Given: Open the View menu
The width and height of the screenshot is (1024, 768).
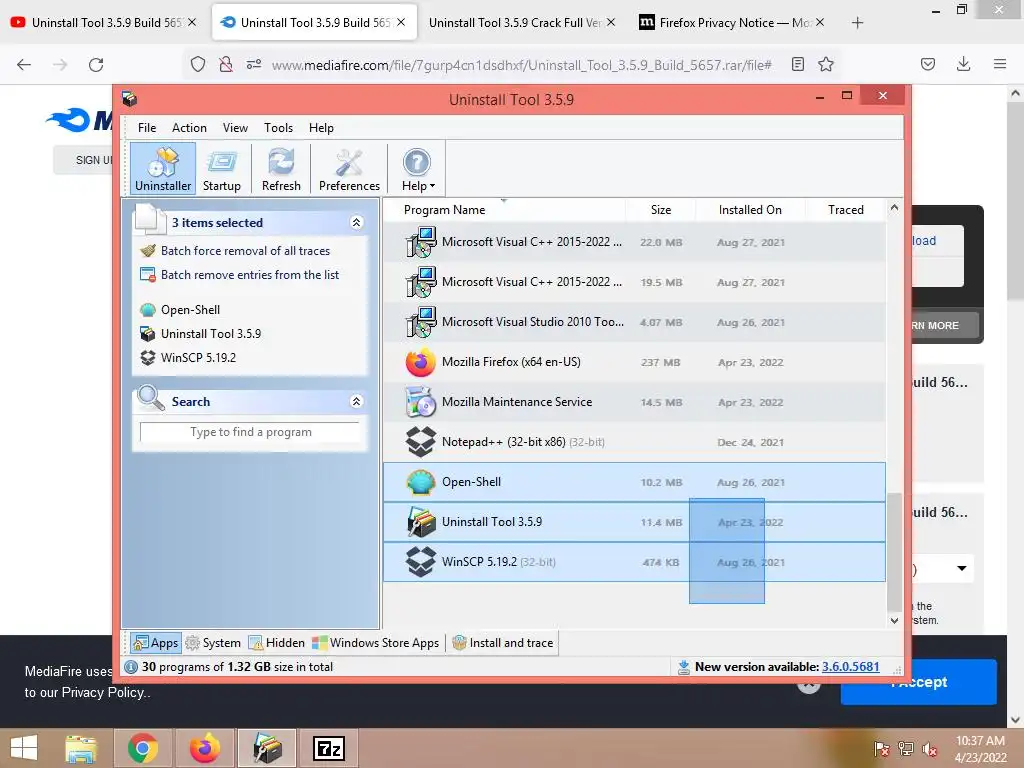Looking at the screenshot, I should click(235, 128).
